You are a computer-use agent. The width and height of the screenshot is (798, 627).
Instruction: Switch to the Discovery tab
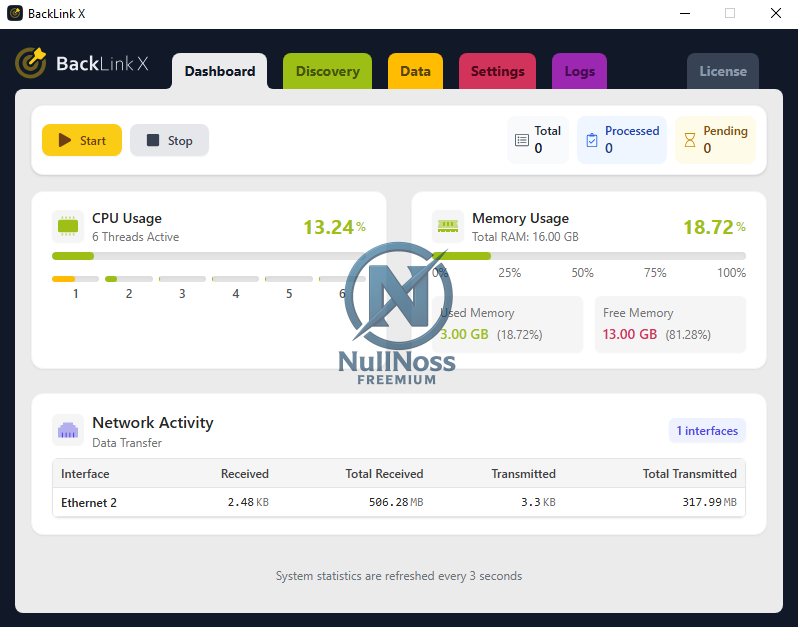click(x=327, y=71)
